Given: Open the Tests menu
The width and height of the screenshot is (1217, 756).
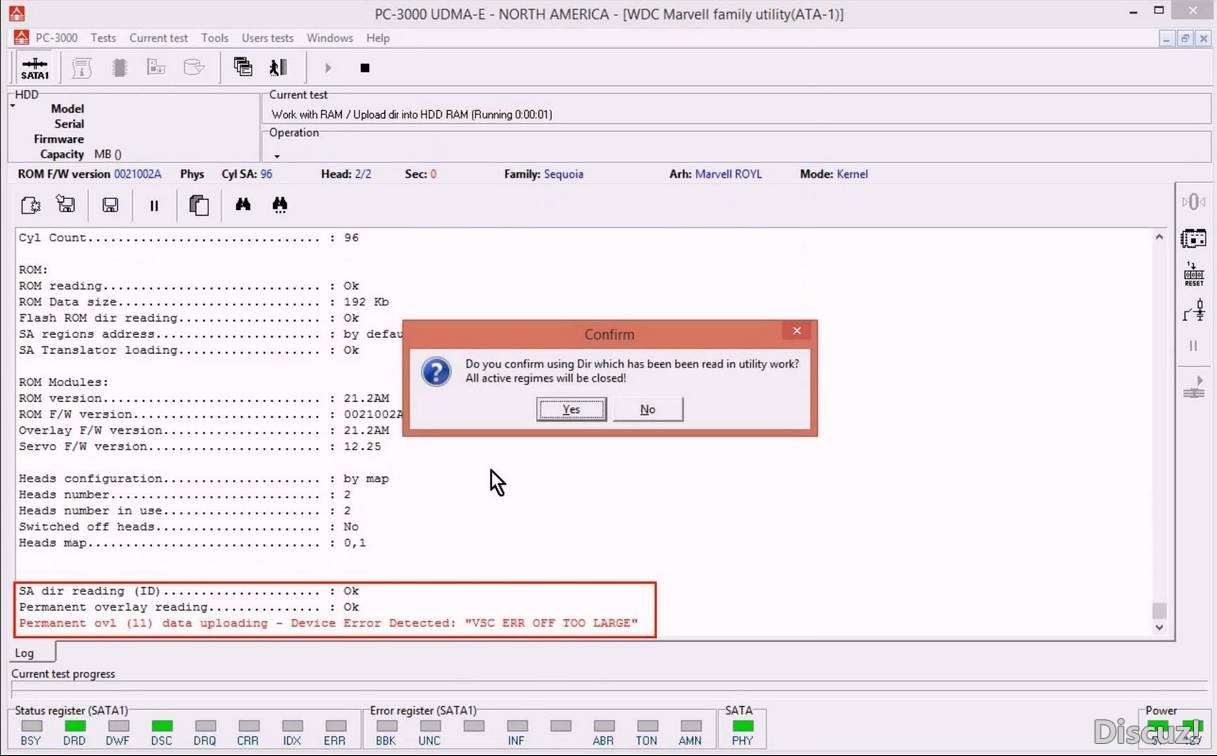Looking at the screenshot, I should tap(103, 38).
